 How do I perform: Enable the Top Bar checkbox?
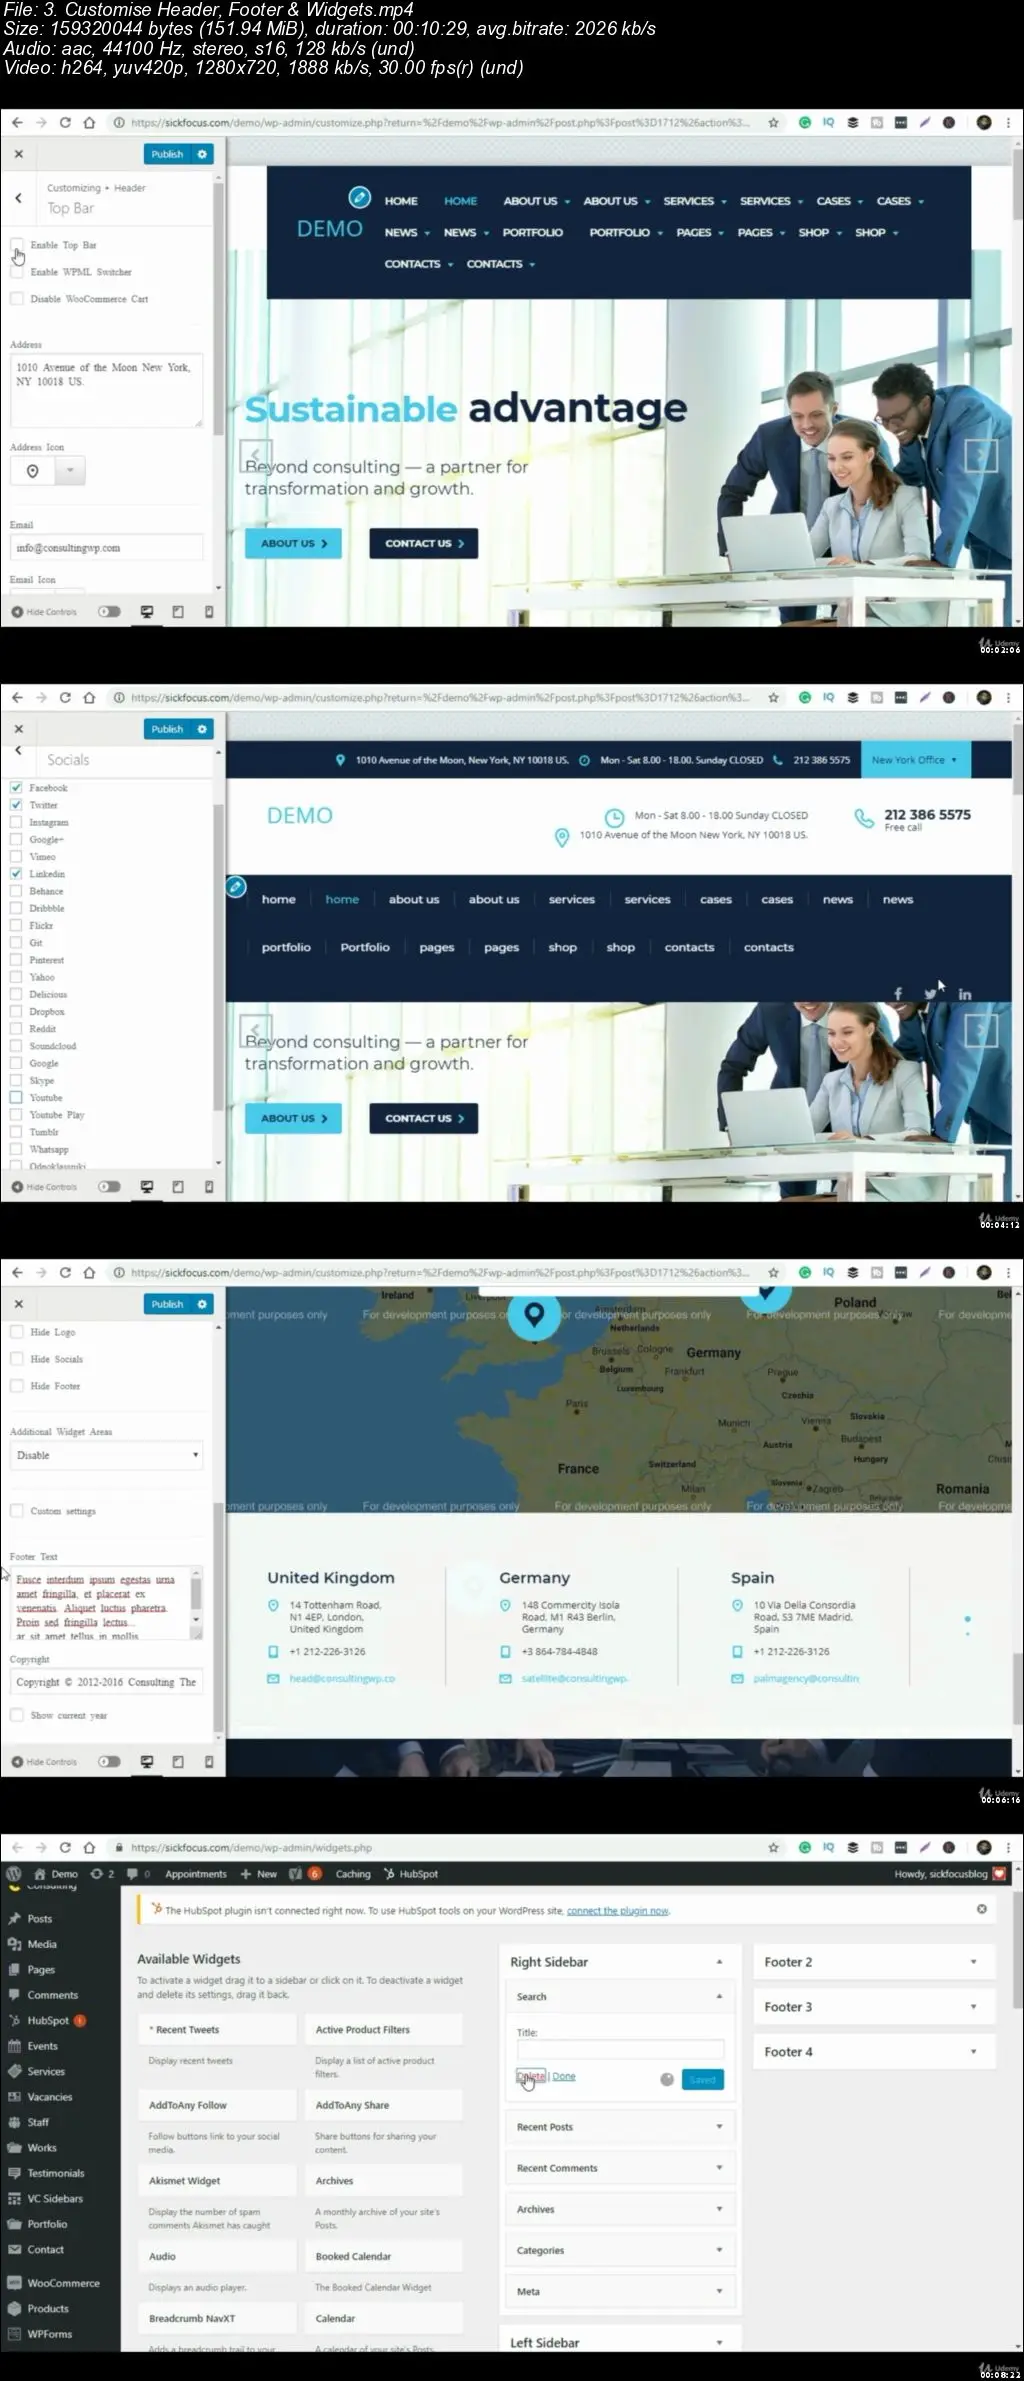[17, 244]
